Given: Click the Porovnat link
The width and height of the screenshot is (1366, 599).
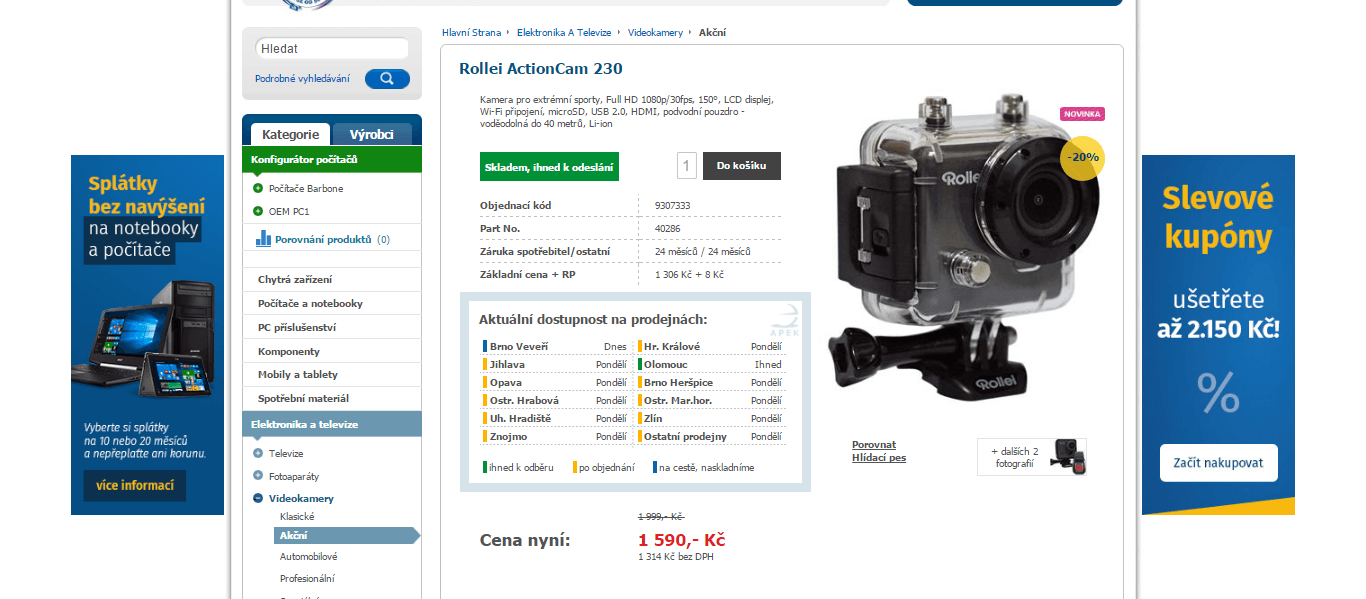Looking at the screenshot, I should click(x=874, y=444).
